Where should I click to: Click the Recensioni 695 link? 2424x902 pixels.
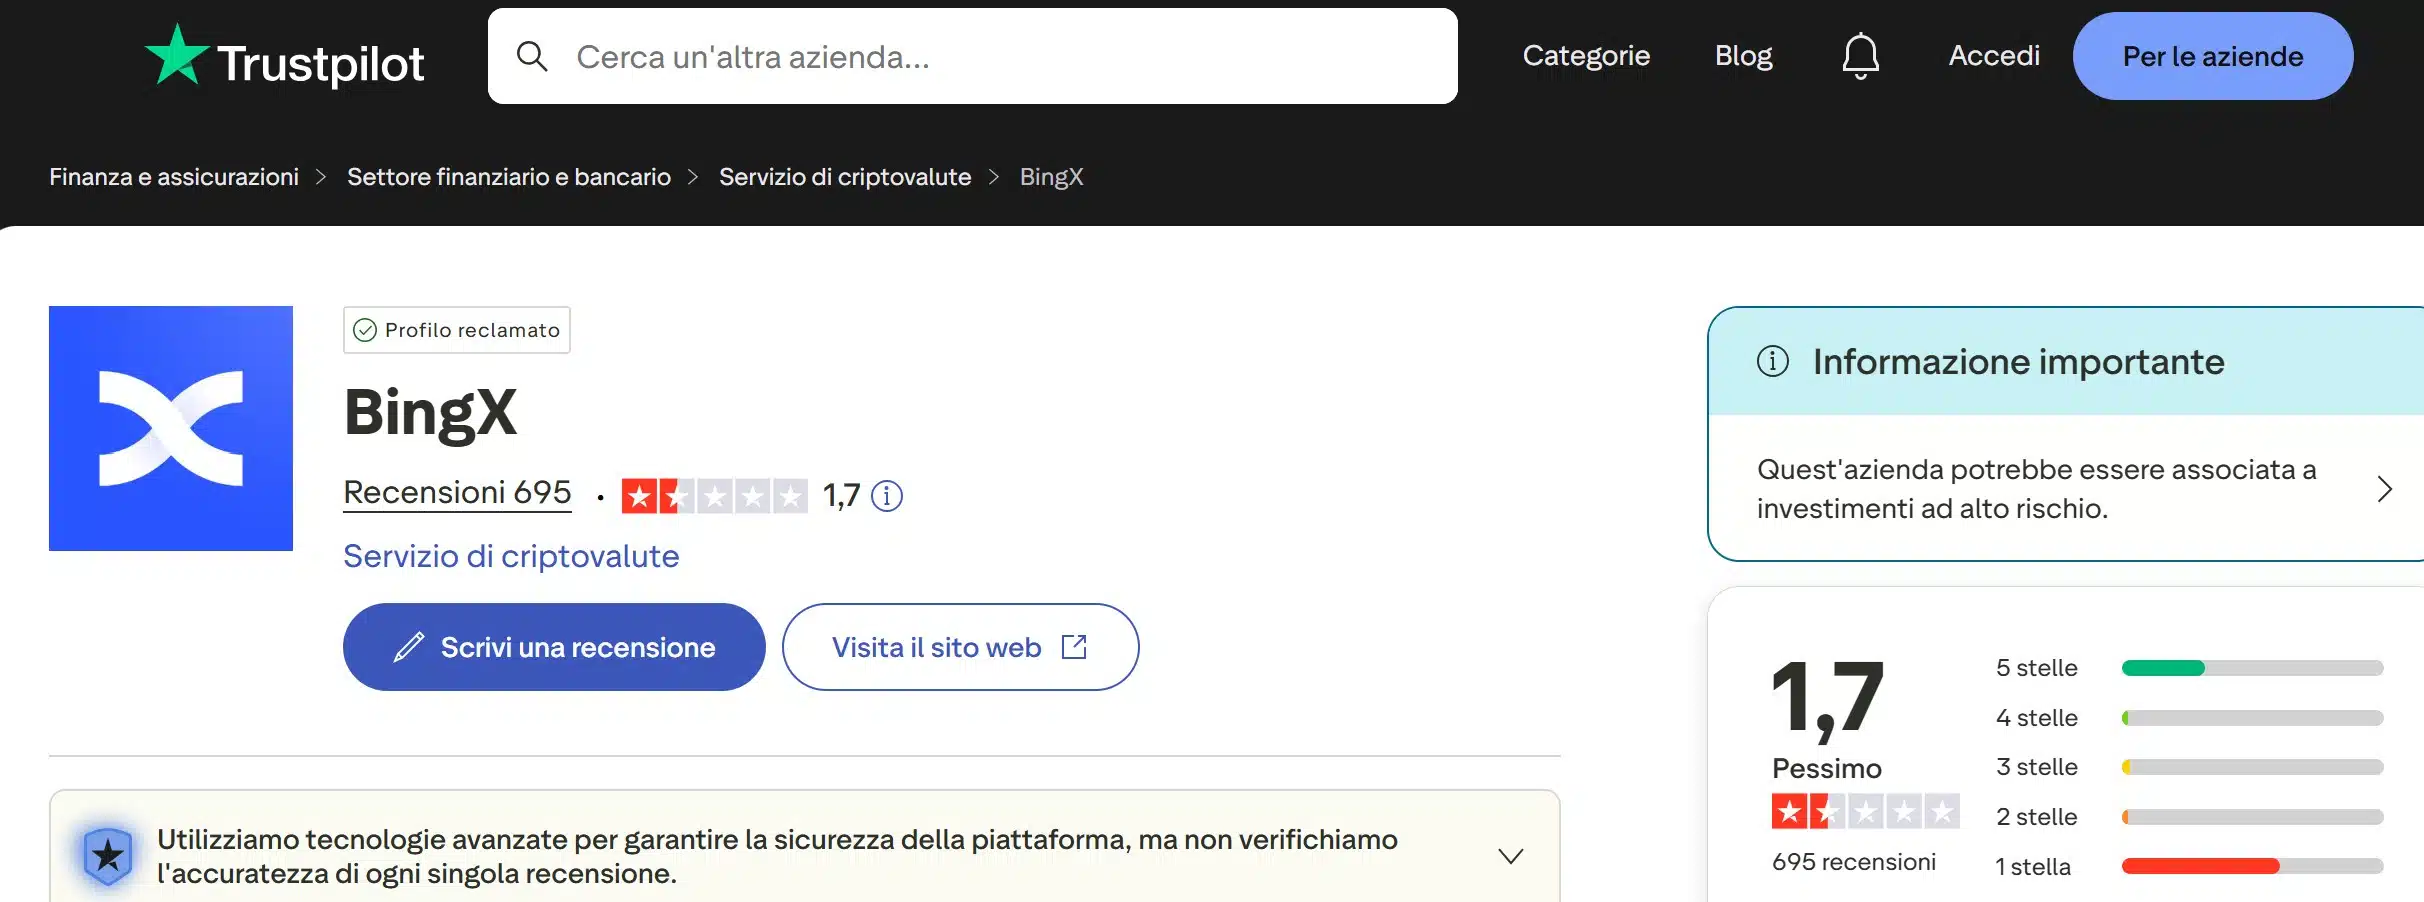coord(457,492)
